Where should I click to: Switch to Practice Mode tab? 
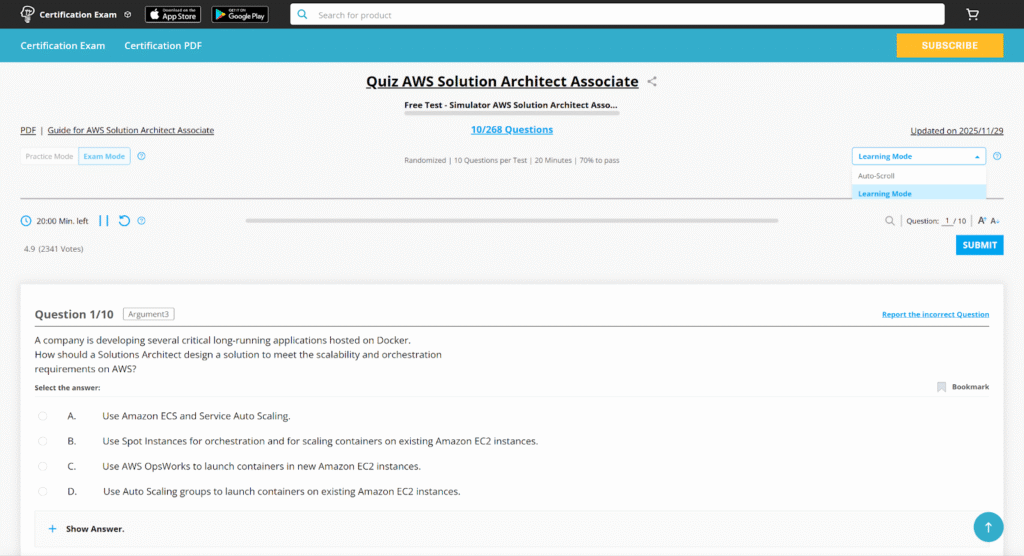click(x=49, y=156)
